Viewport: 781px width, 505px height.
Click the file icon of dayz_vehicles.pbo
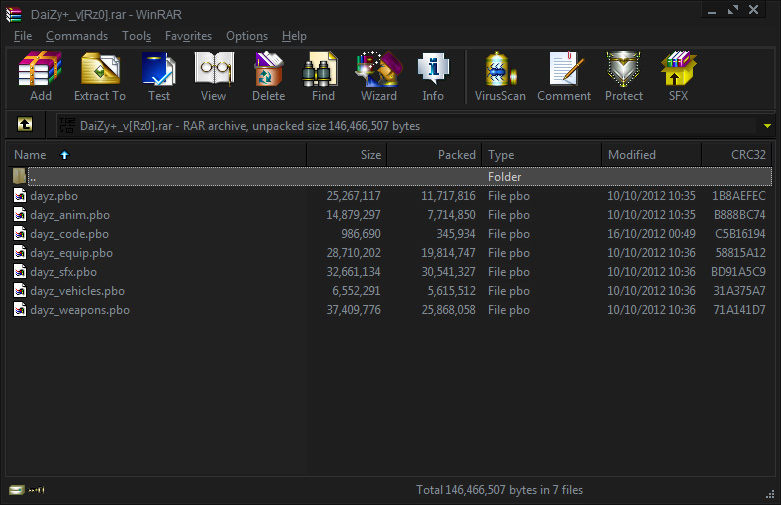(20, 290)
